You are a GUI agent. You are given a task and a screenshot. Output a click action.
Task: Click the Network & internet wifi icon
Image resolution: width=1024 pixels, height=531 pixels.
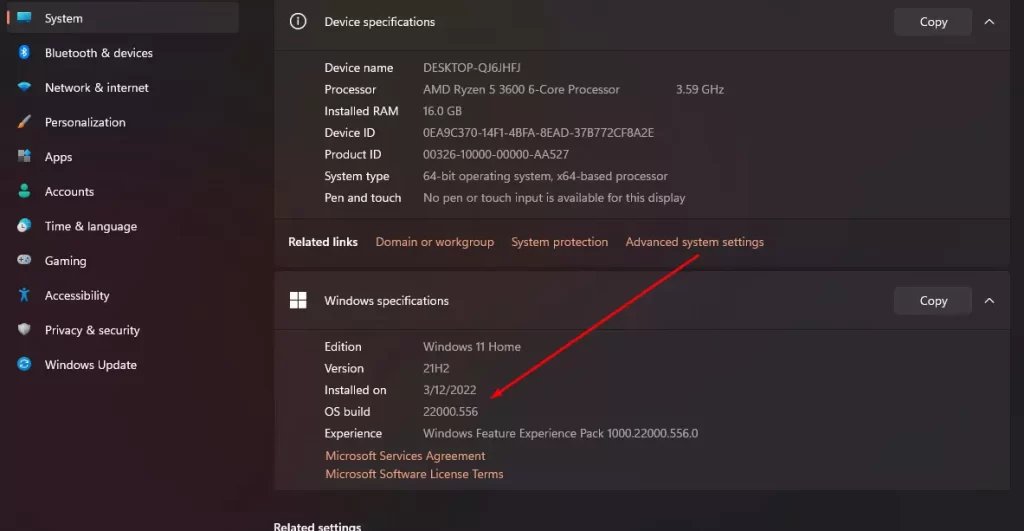coord(24,87)
